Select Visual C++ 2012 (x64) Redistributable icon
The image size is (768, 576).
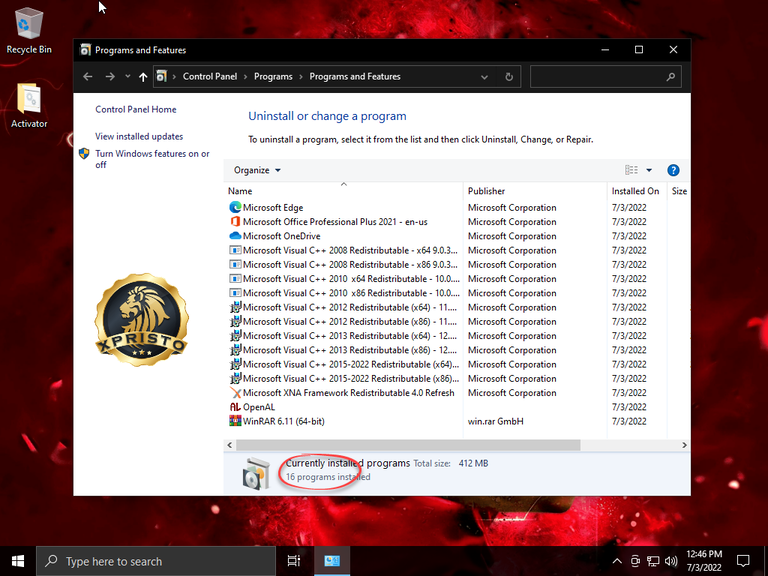pos(235,307)
